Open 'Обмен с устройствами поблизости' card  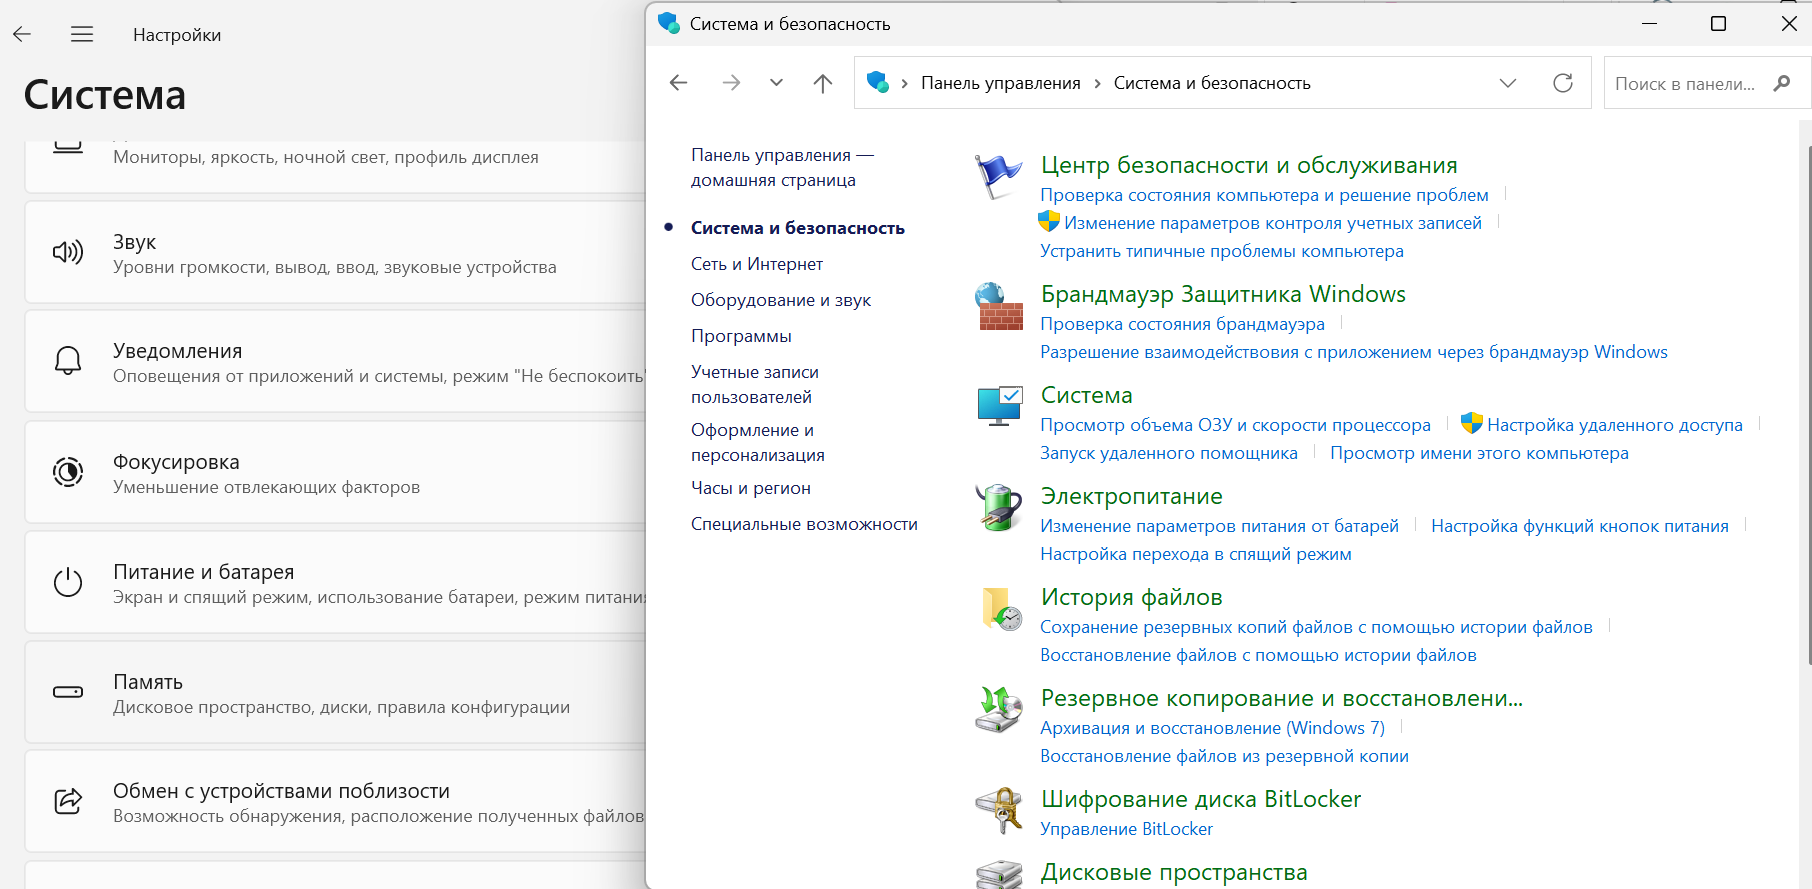(335, 801)
